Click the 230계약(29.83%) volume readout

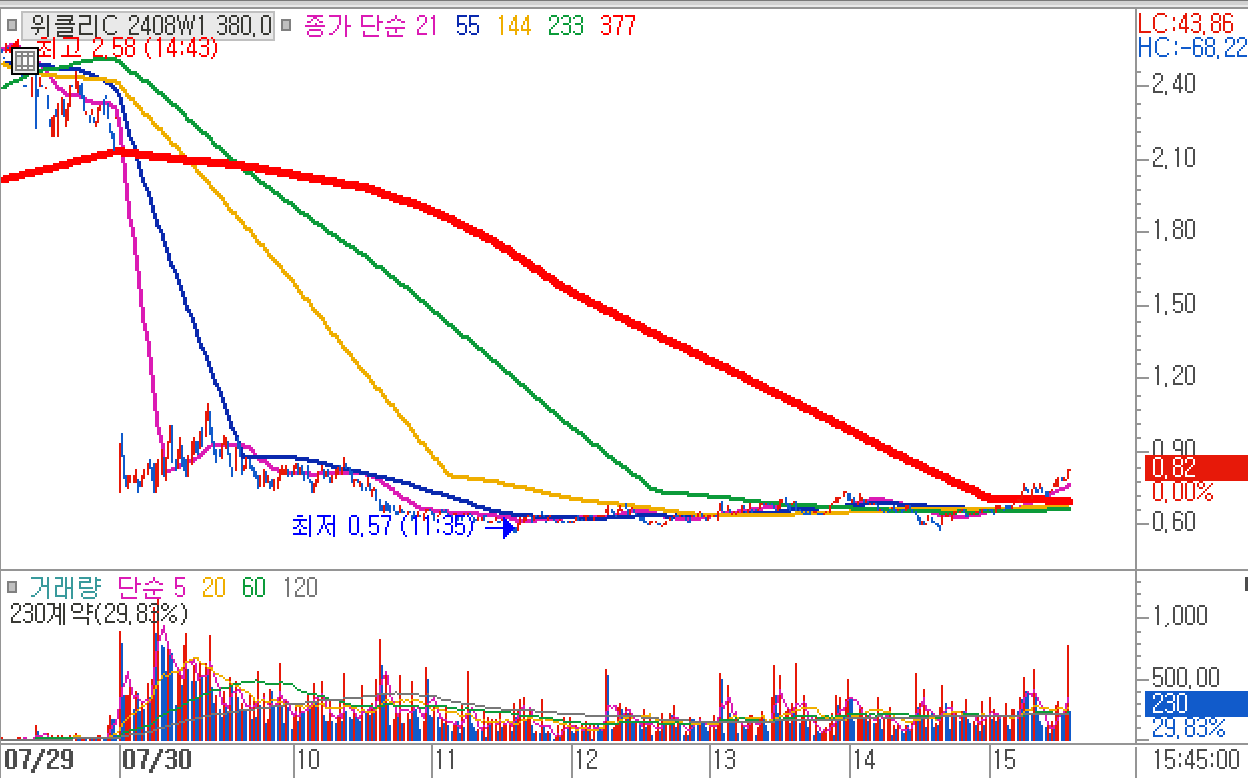tap(98, 613)
